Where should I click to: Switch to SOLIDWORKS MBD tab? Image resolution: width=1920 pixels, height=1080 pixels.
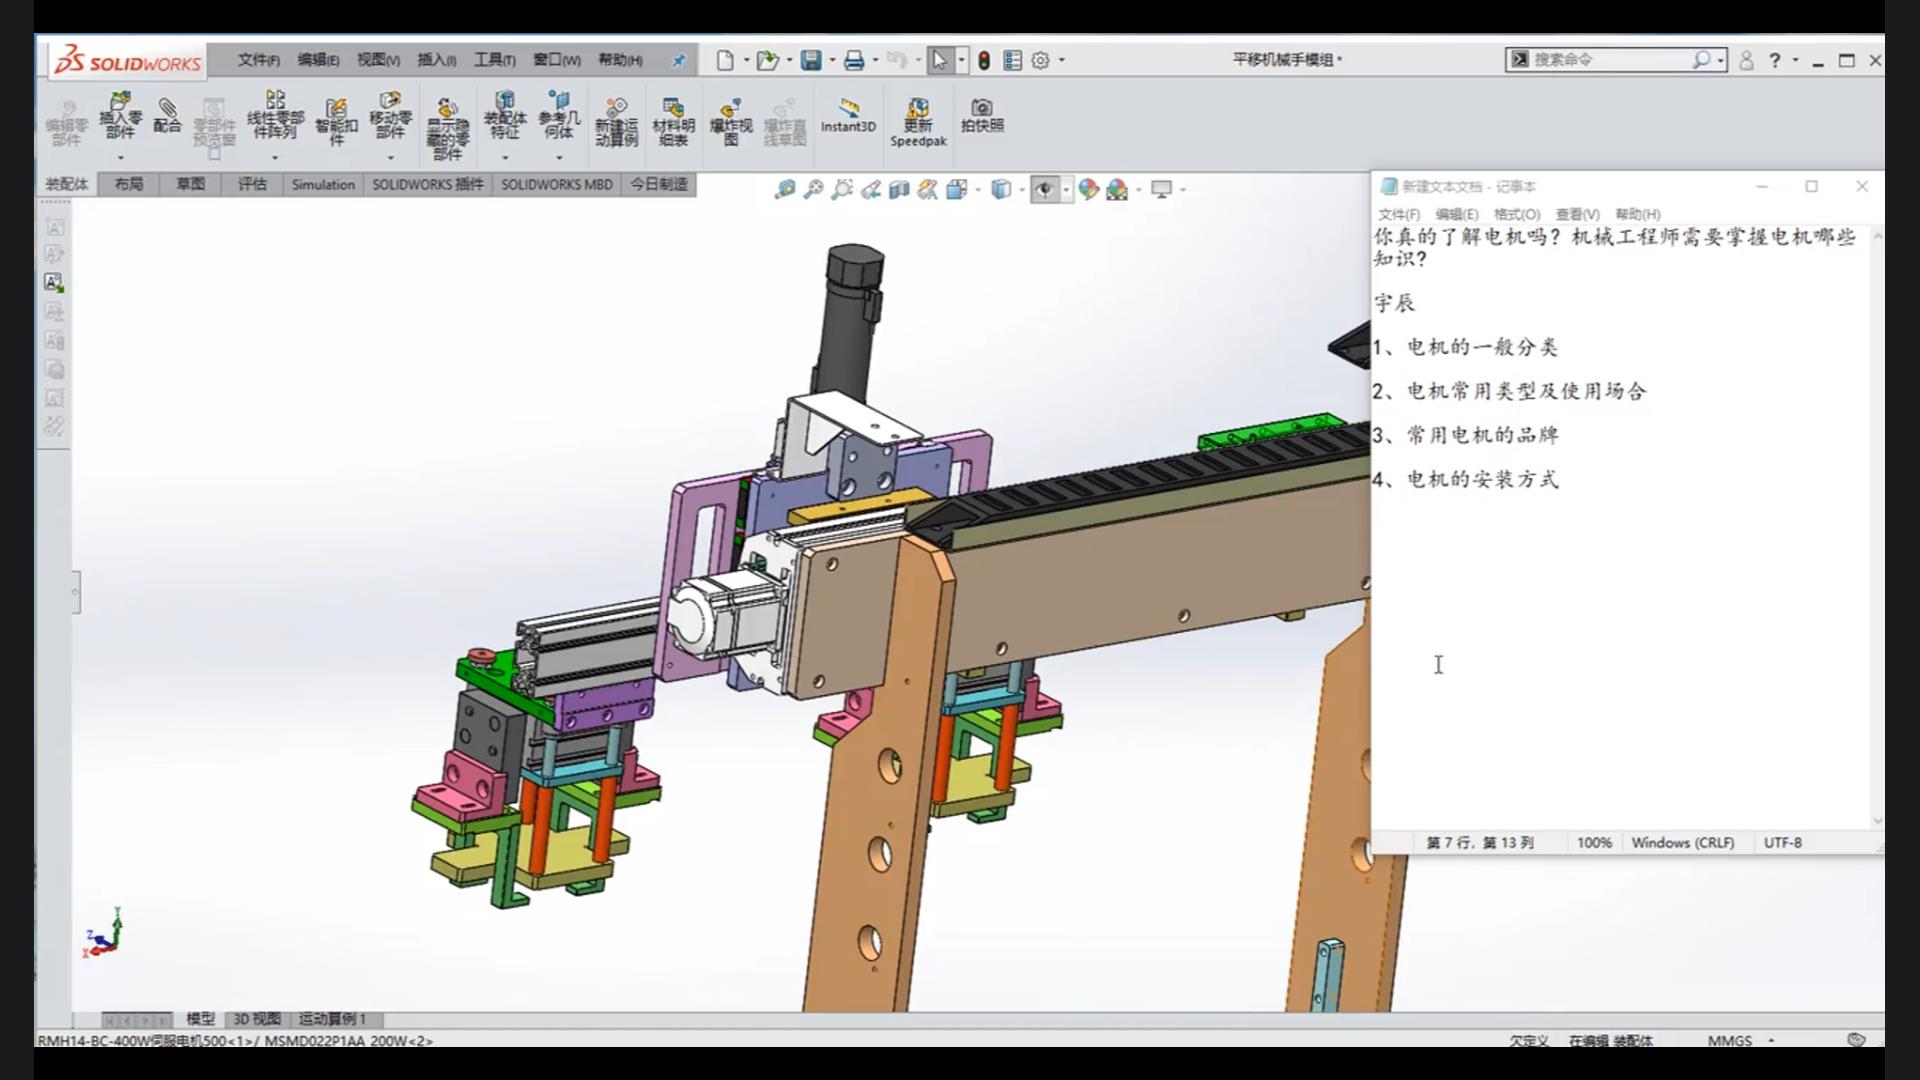[557, 184]
